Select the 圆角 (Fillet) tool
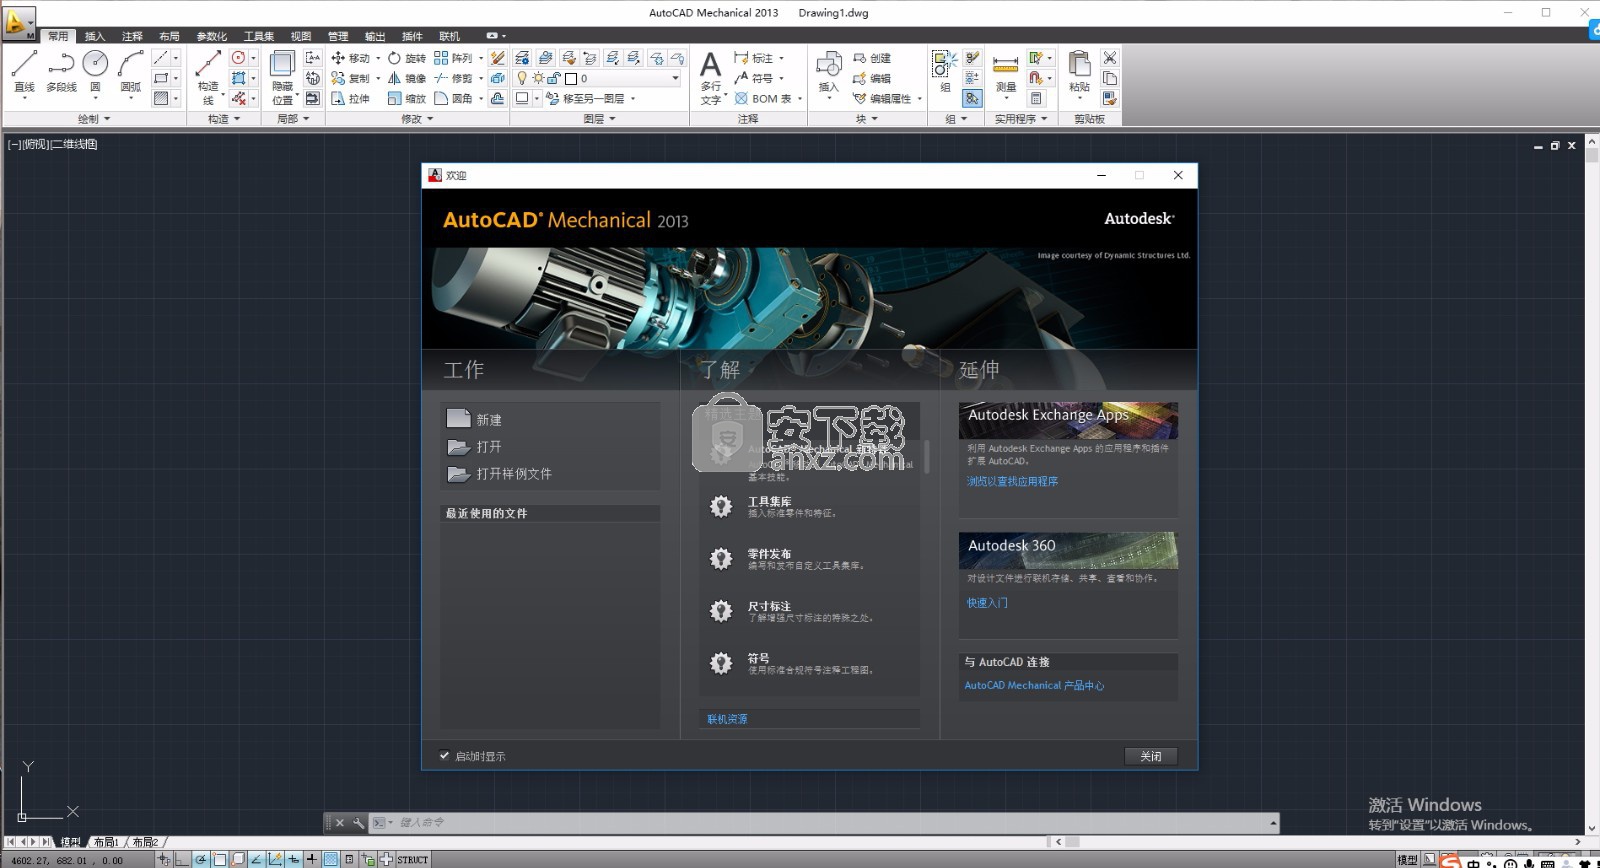This screenshot has height=868, width=1600. pos(453,98)
